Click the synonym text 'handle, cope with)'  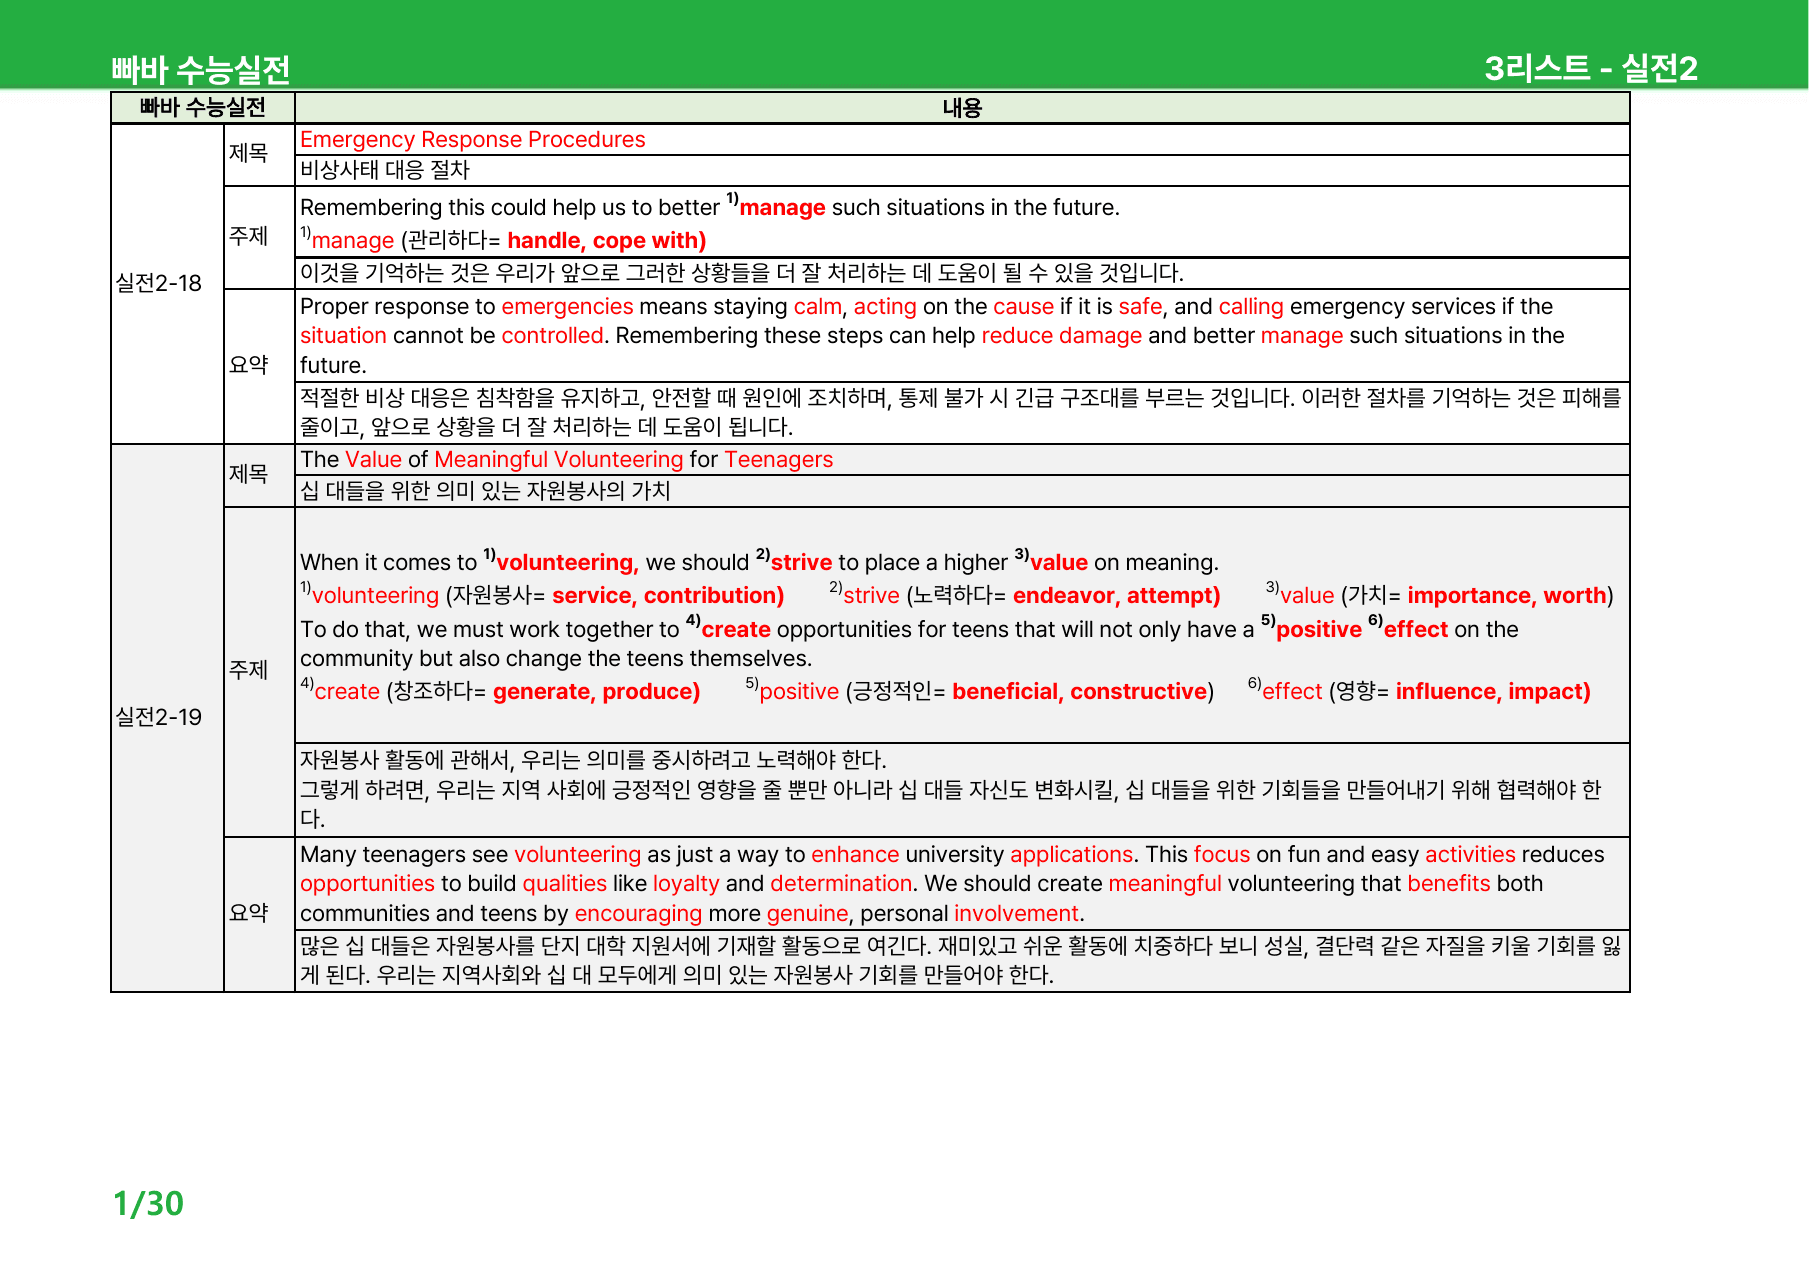[x=607, y=241]
